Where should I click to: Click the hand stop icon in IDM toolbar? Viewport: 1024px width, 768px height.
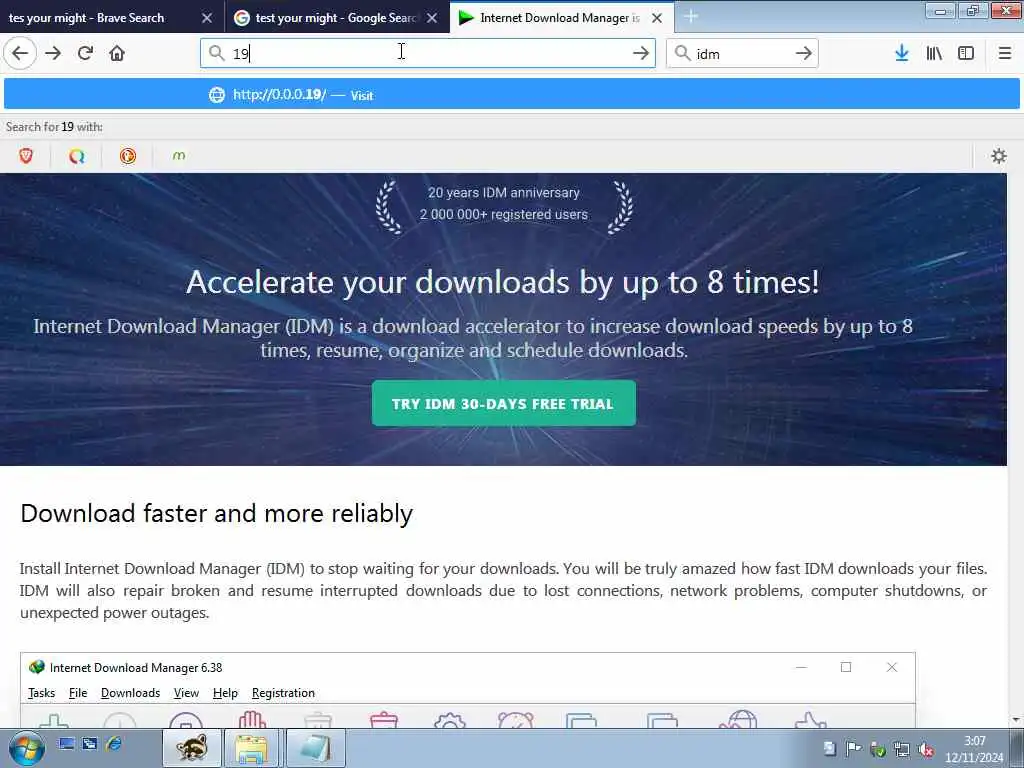tap(252, 719)
